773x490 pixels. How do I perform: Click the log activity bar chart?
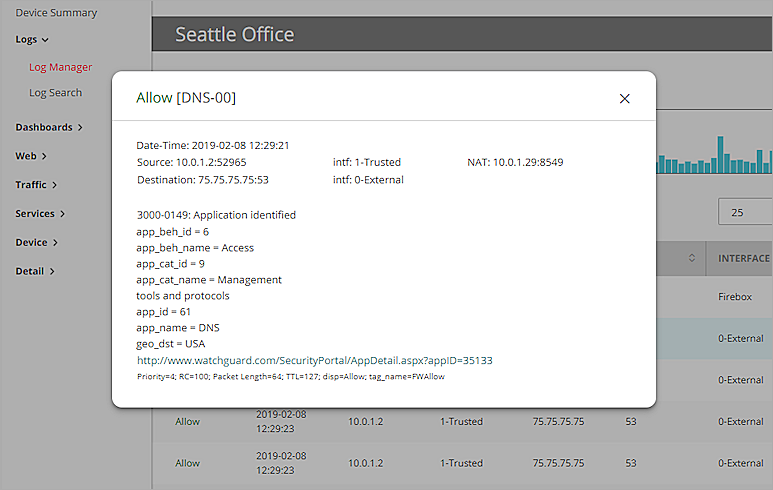click(714, 155)
